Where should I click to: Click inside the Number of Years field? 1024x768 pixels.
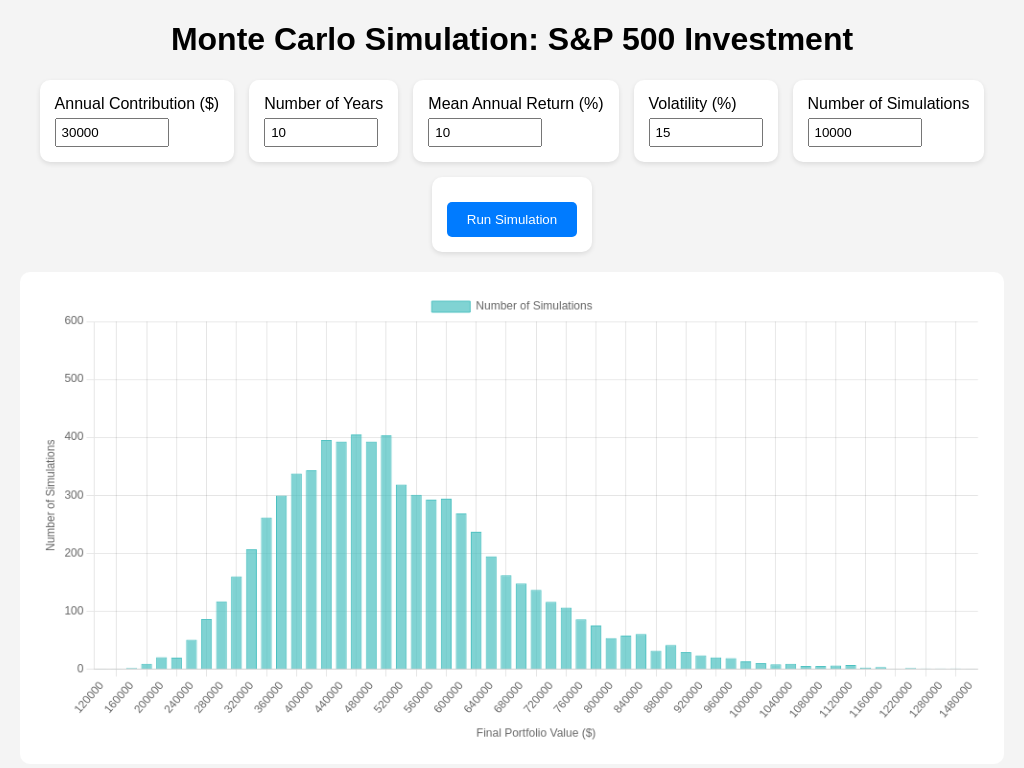click(x=321, y=131)
